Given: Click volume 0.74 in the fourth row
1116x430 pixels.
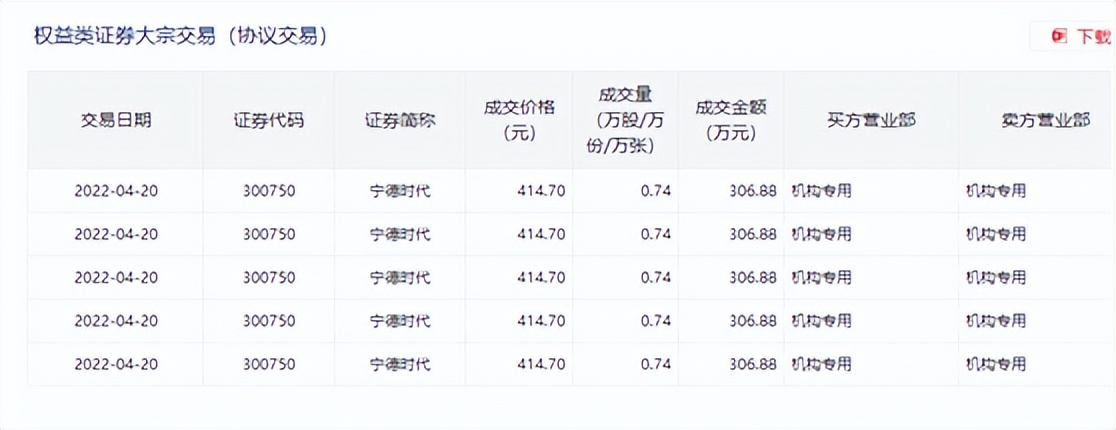Looking at the screenshot, I should (x=655, y=321).
